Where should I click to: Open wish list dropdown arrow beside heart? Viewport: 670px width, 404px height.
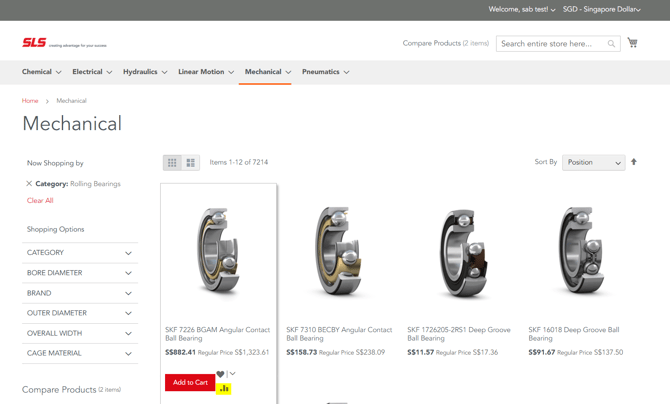click(x=232, y=374)
